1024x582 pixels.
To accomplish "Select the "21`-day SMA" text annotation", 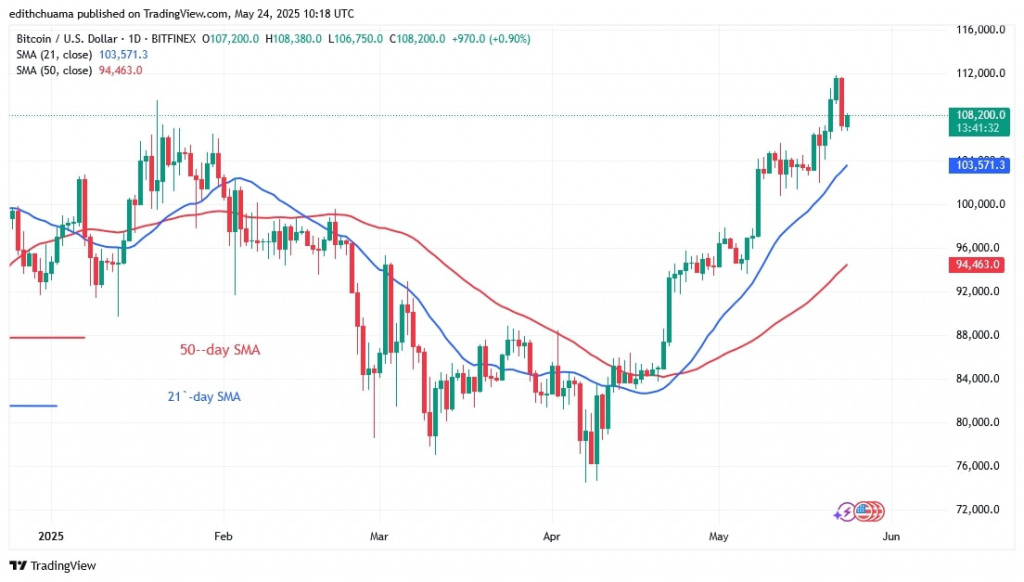I will click(x=204, y=397).
